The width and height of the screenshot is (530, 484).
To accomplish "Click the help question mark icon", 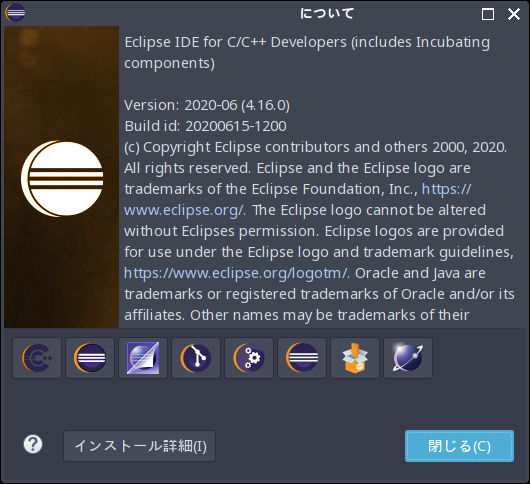I will (x=33, y=444).
